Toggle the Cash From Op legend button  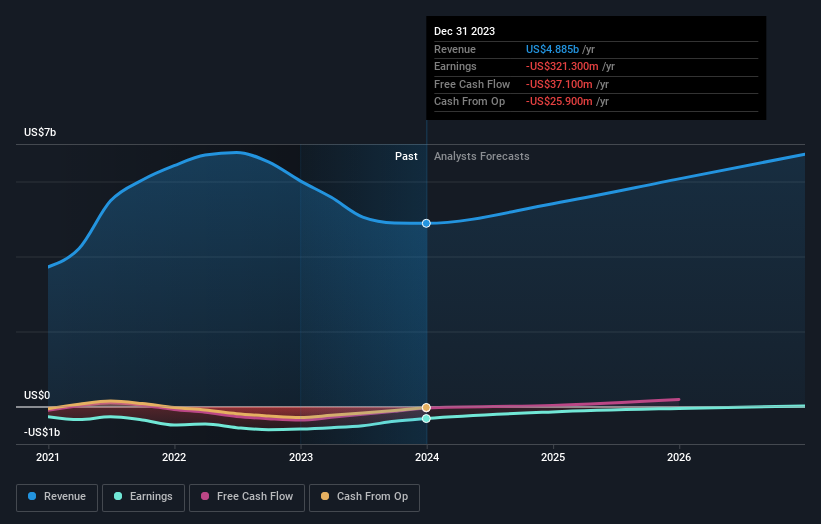tap(364, 497)
